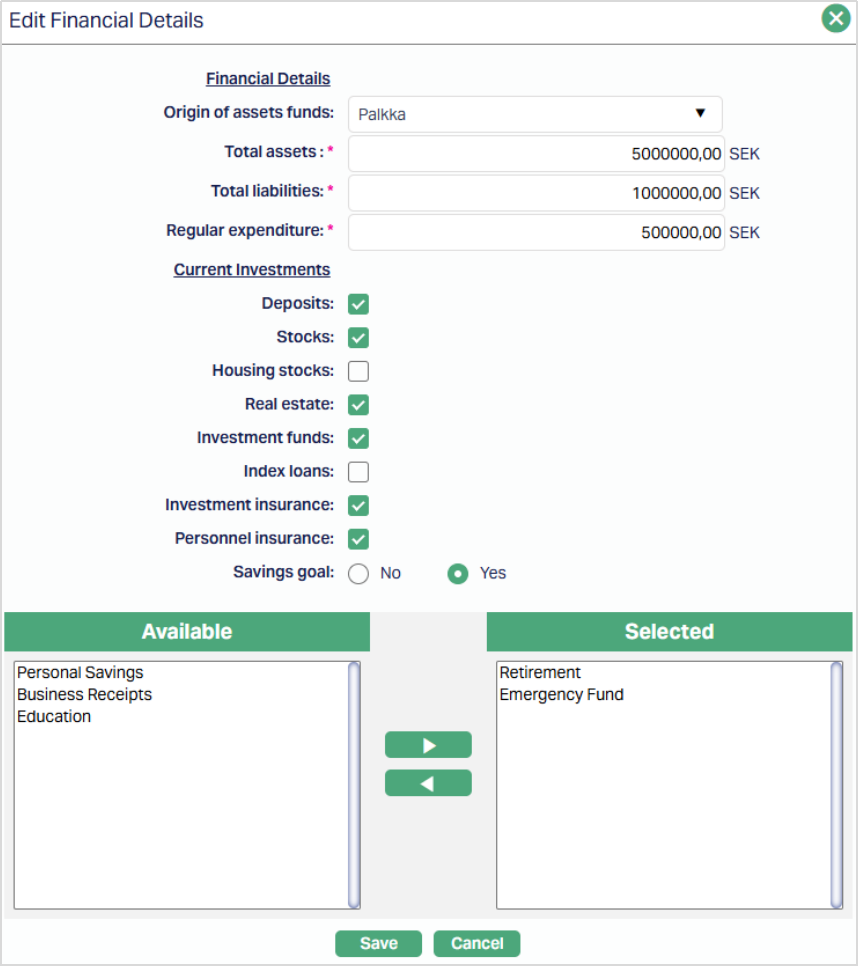Select Education in the Available list
This screenshot has width=859, height=967.
[54, 717]
